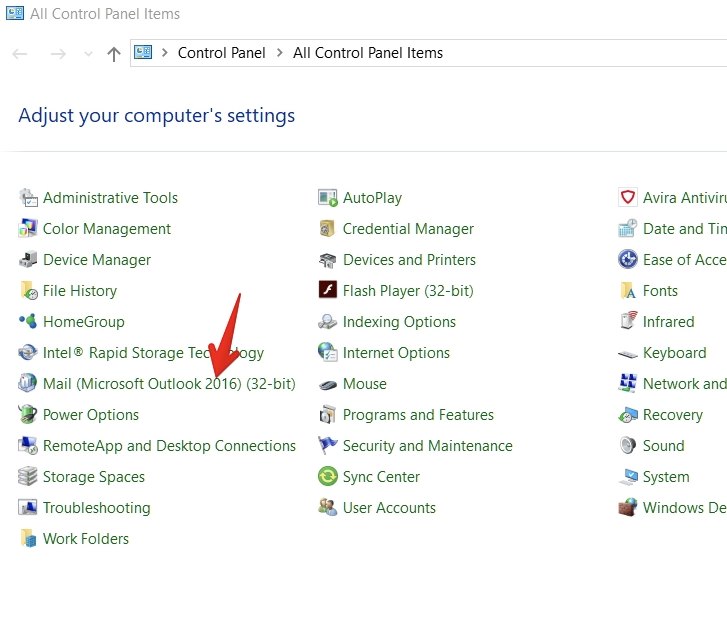Open the System link

[x=666, y=477]
